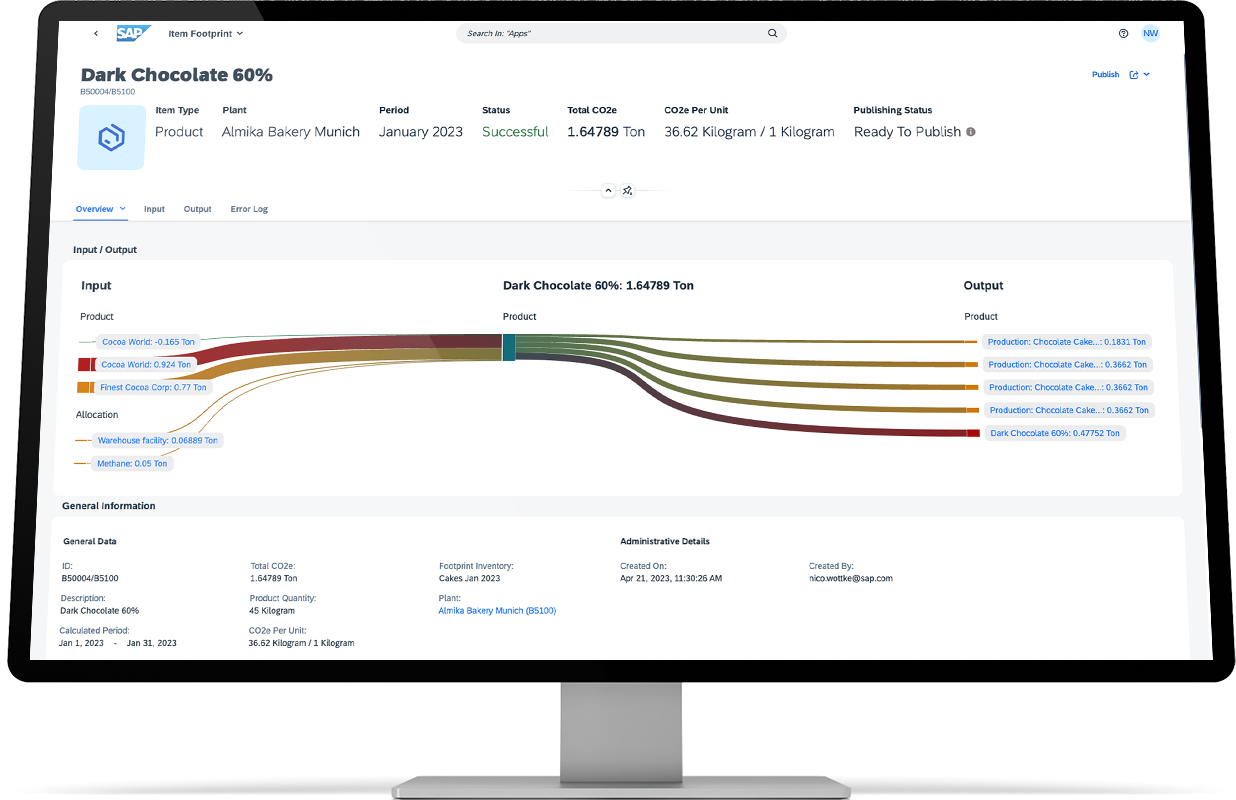
Task: Switch to the Error Log tab
Action: click(249, 209)
